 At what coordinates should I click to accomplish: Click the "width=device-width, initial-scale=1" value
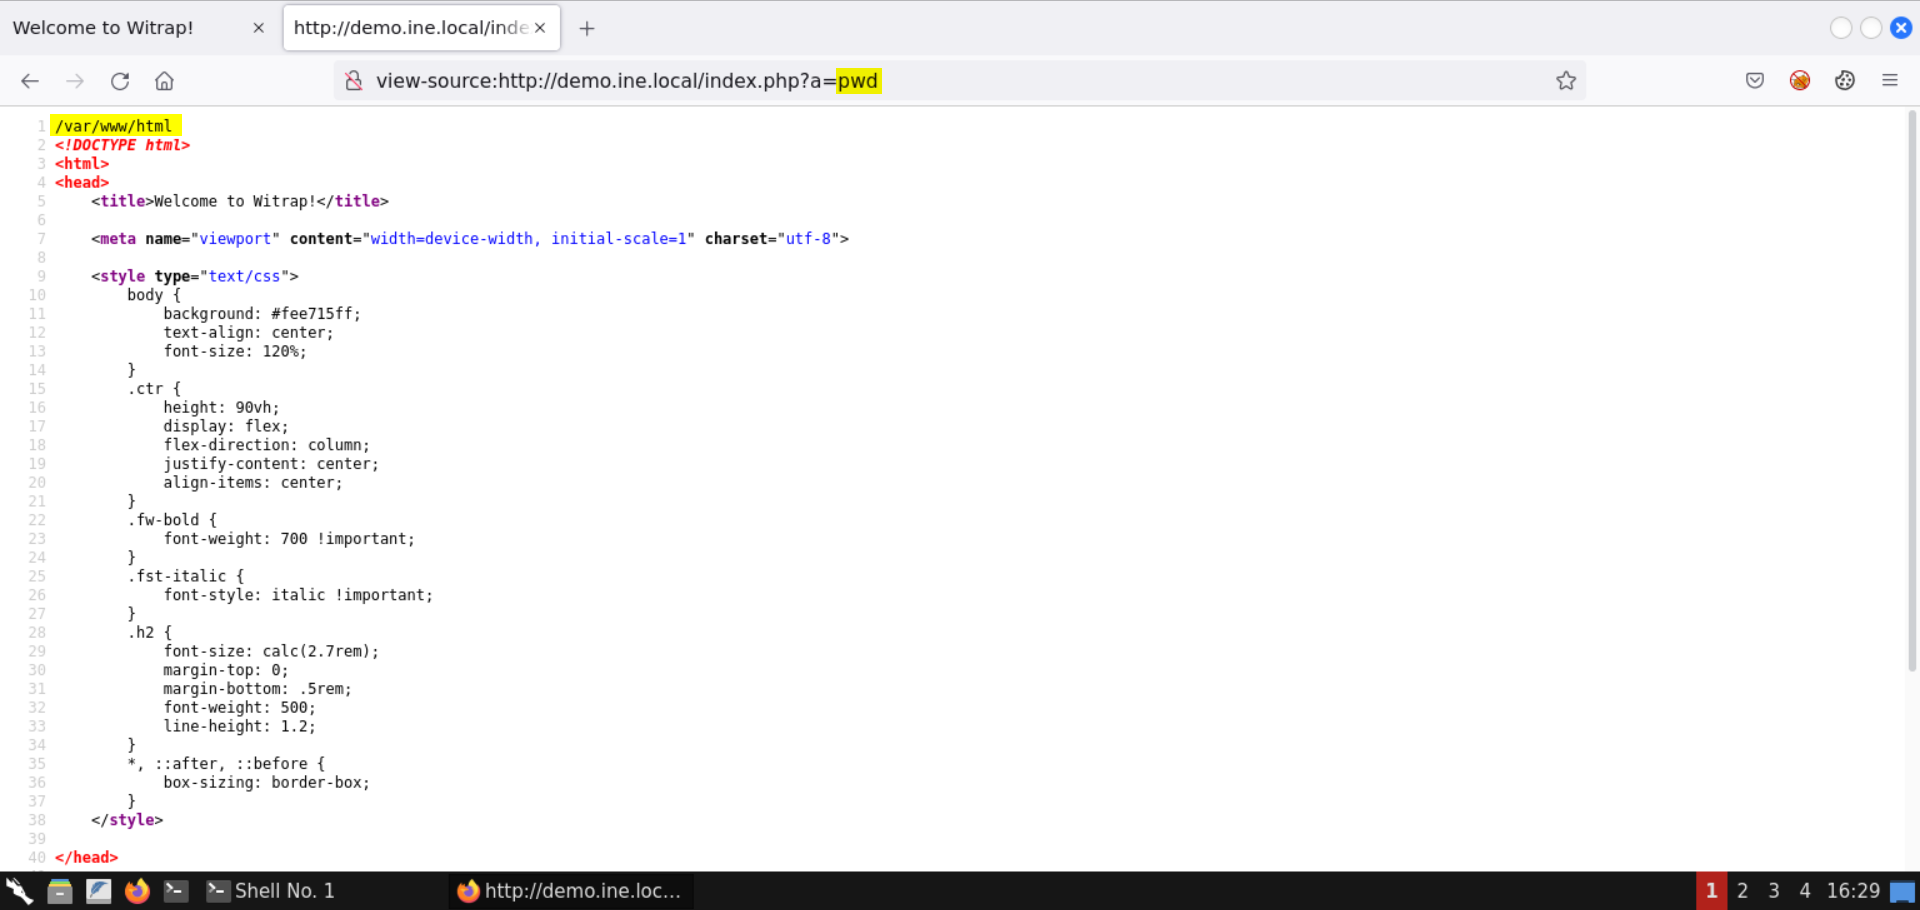coord(529,239)
